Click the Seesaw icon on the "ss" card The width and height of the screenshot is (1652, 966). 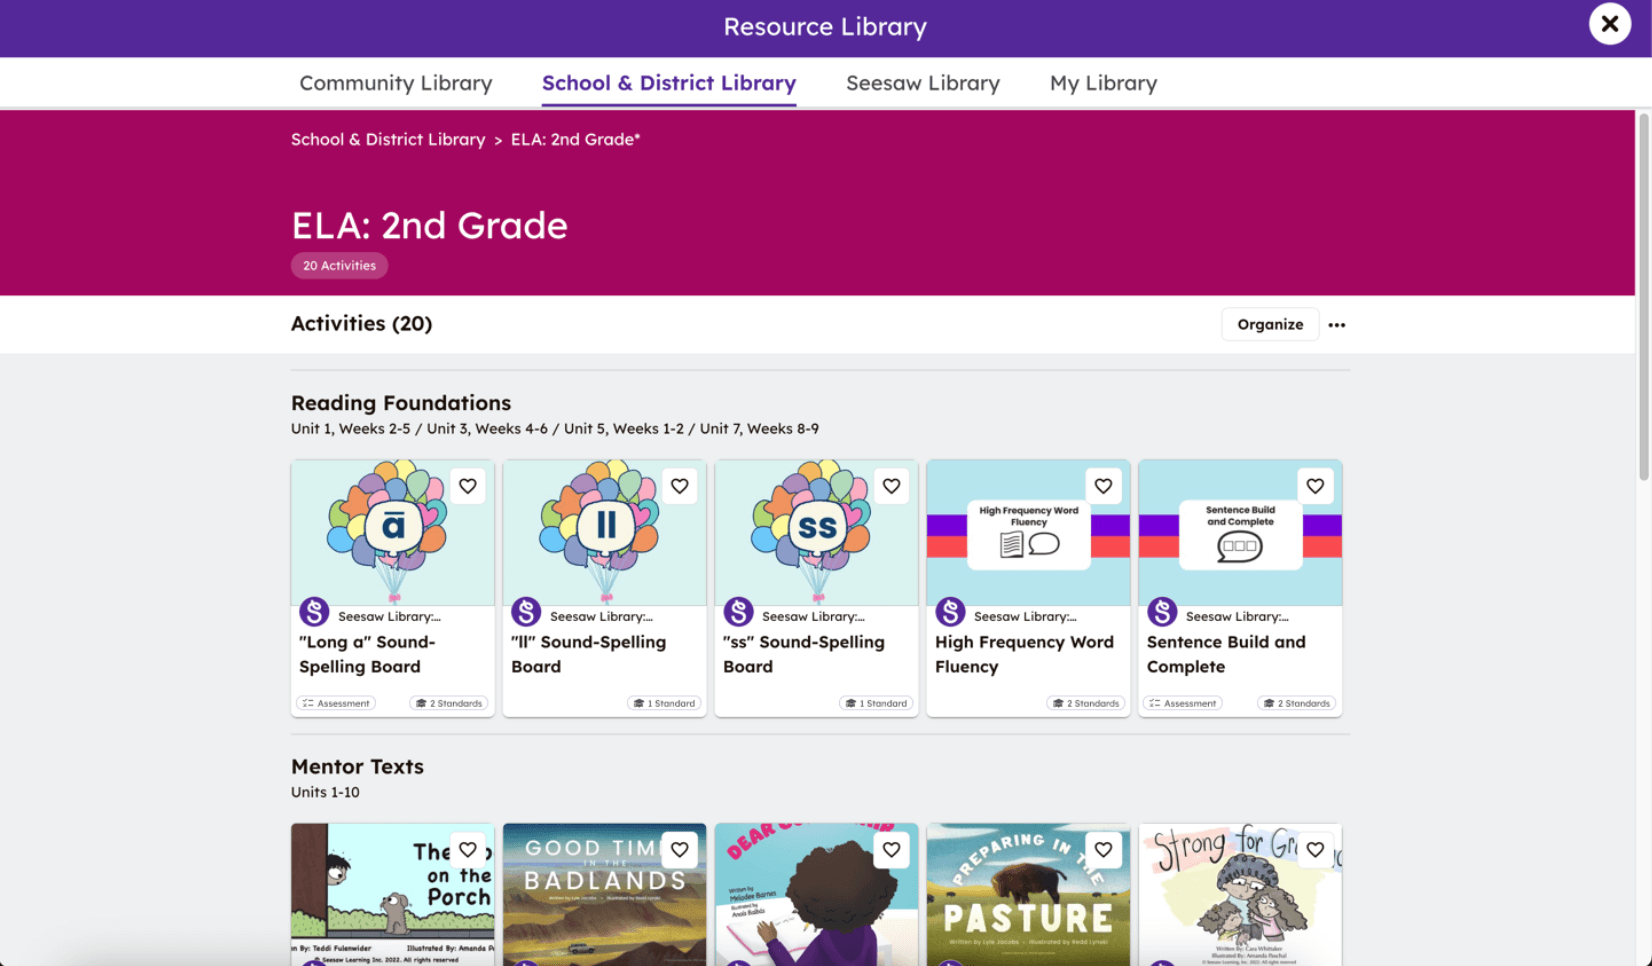pyautogui.click(x=738, y=611)
